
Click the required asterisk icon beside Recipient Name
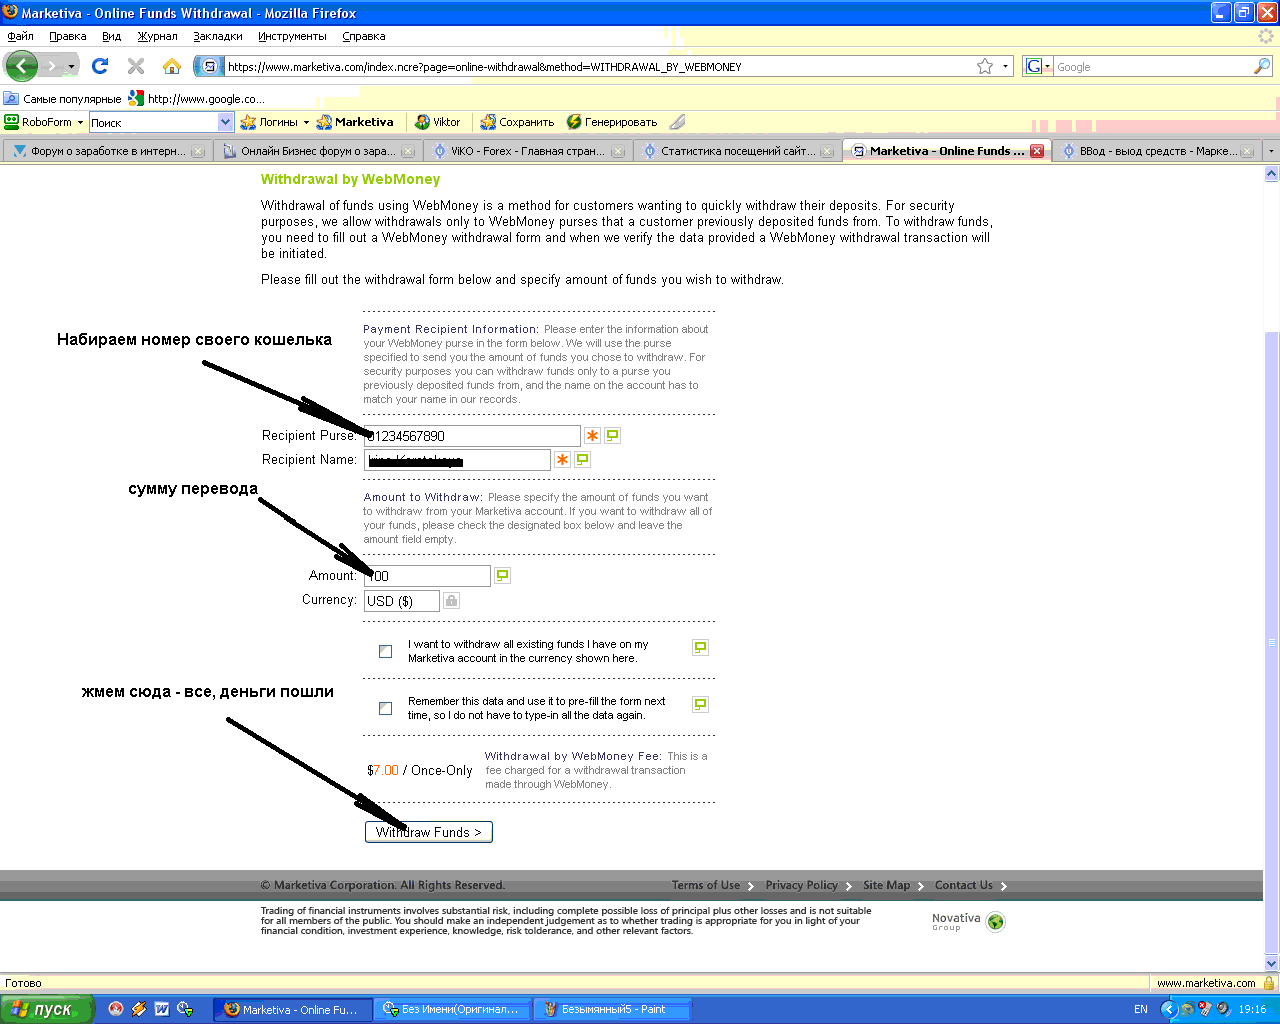tap(563, 460)
